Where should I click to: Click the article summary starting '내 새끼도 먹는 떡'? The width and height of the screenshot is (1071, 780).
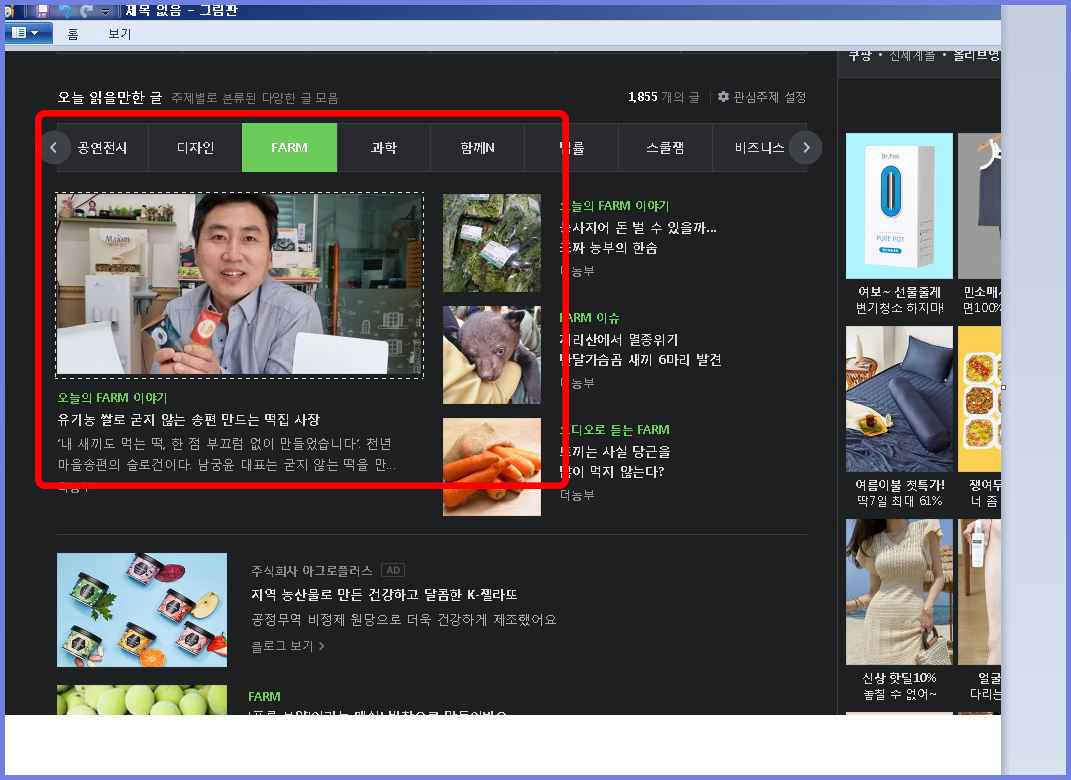226,454
